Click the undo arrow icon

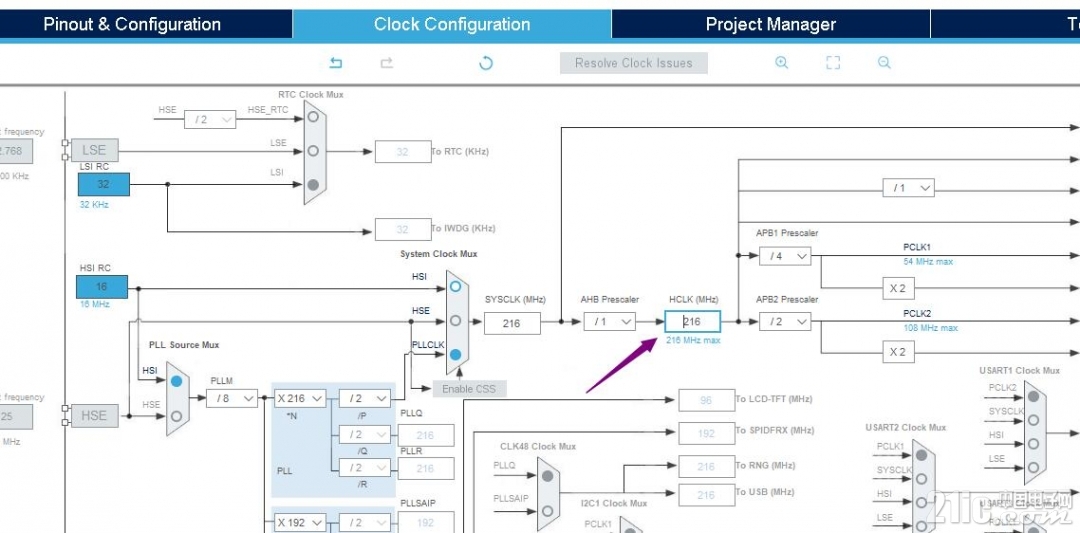pos(335,63)
